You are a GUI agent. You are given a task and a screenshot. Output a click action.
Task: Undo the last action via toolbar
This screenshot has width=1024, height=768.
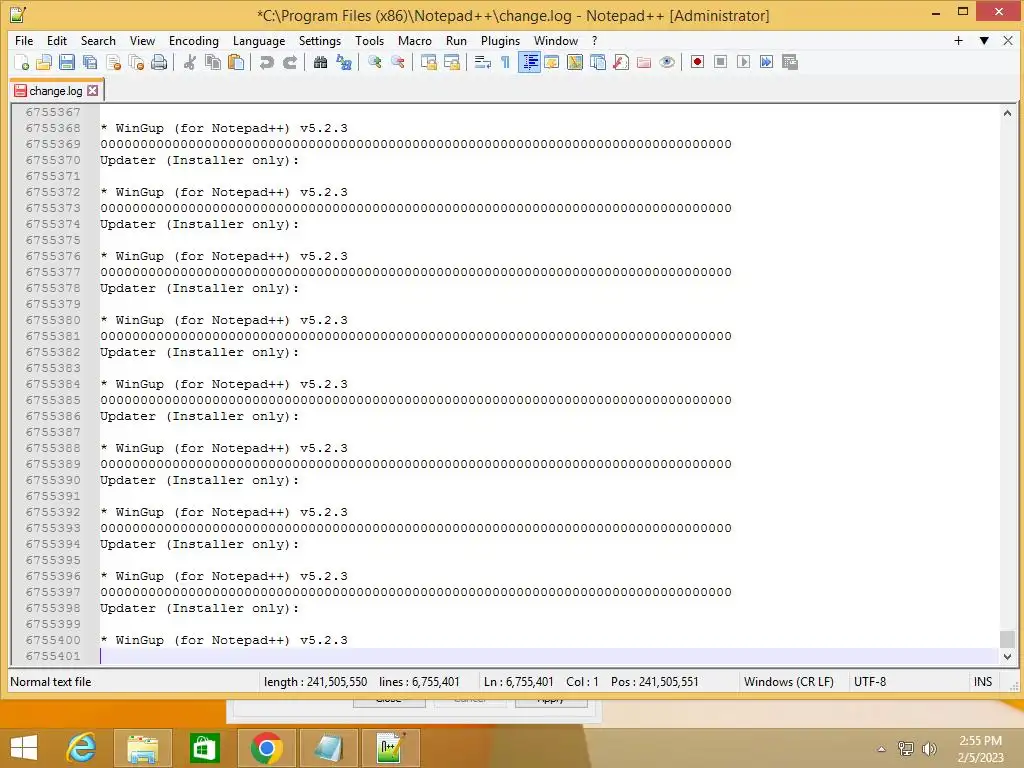coord(266,62)
